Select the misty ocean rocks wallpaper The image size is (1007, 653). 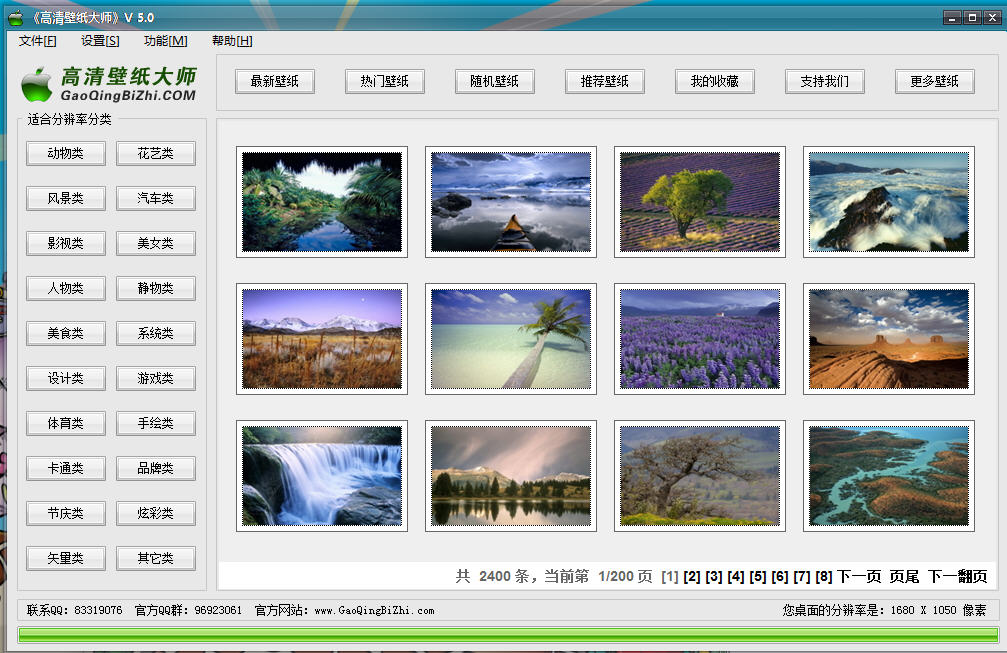click(888, 202)
